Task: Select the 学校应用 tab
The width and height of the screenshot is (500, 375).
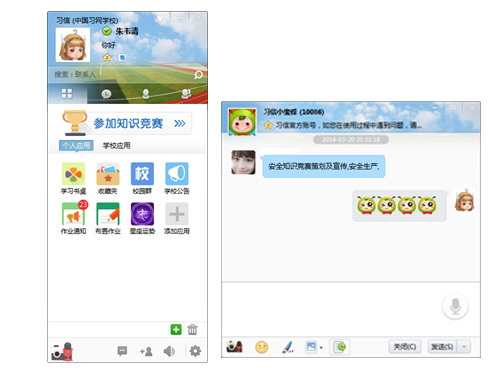Action: tap(116, 146)
